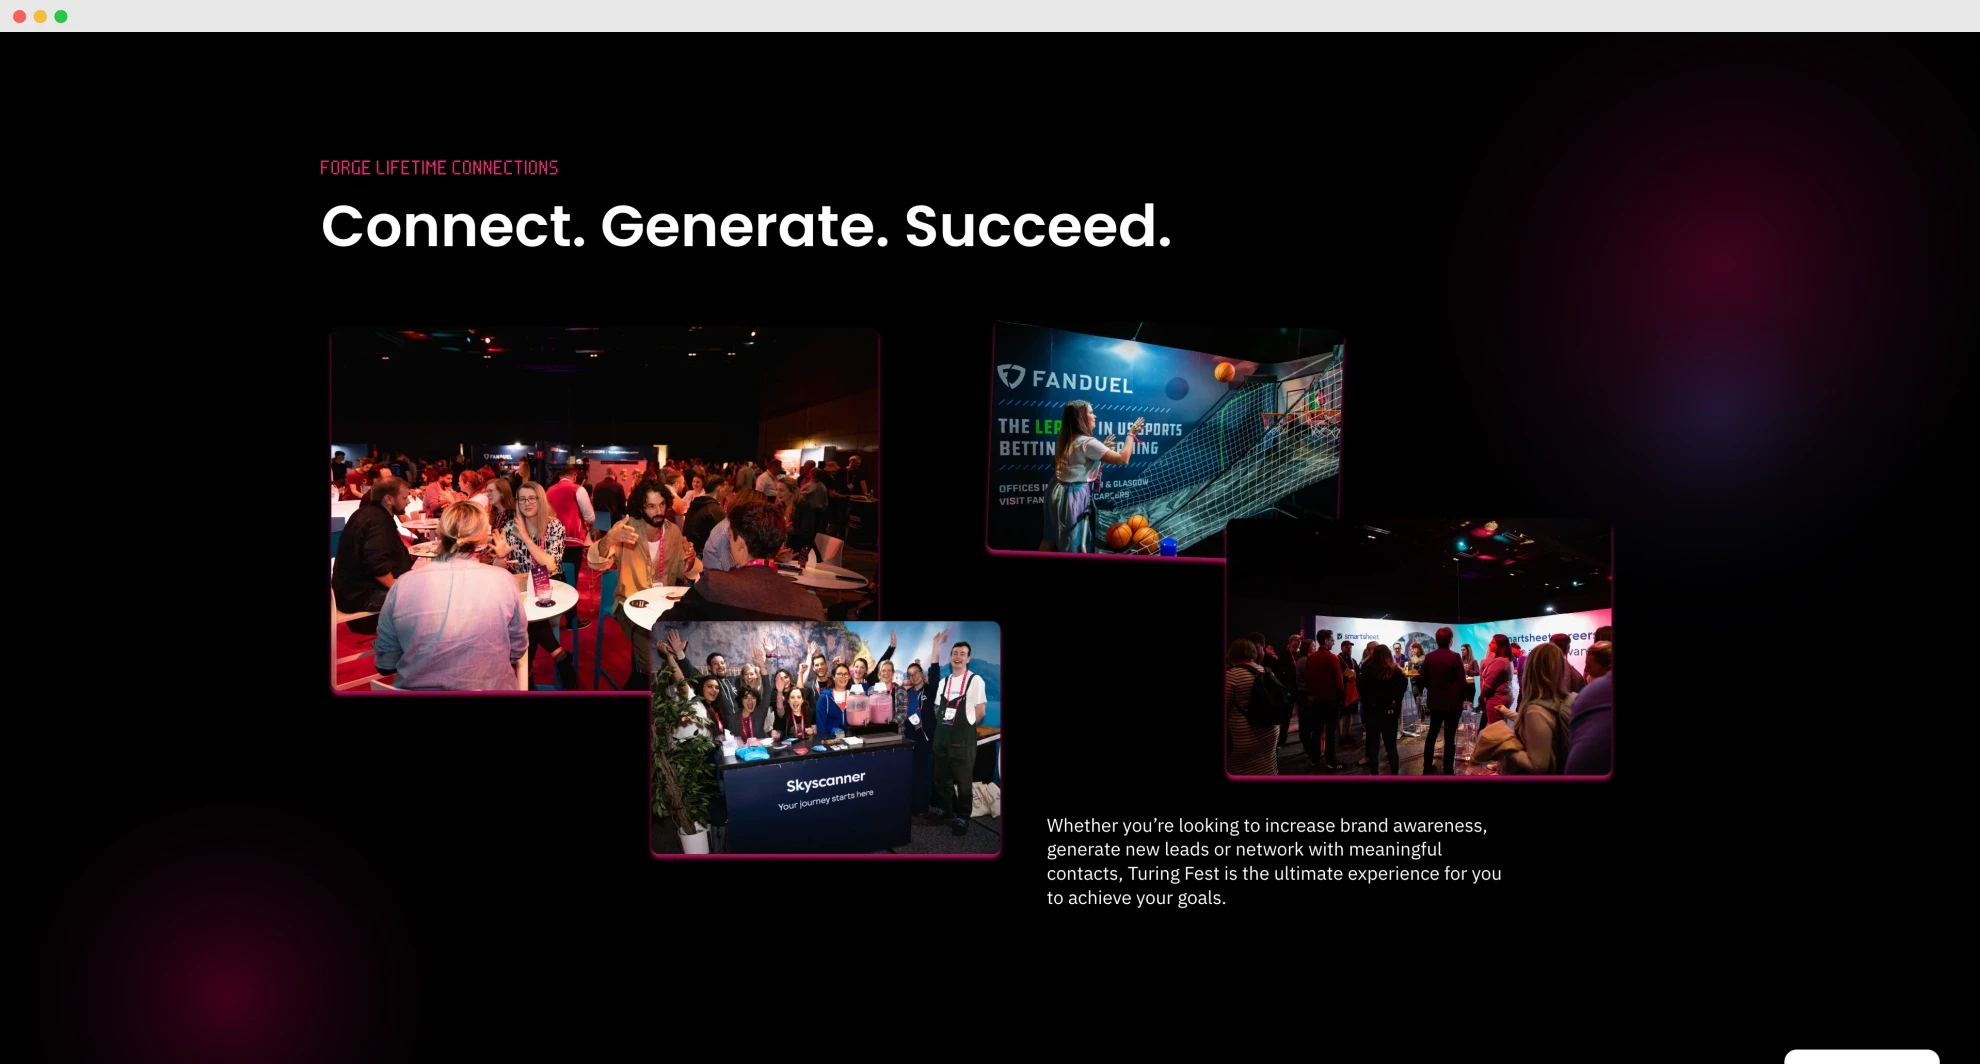This screenshot has width=1980, height=1064.
Task: Open the Skyscanner booth team photo
Action: [x=826, y=738]
